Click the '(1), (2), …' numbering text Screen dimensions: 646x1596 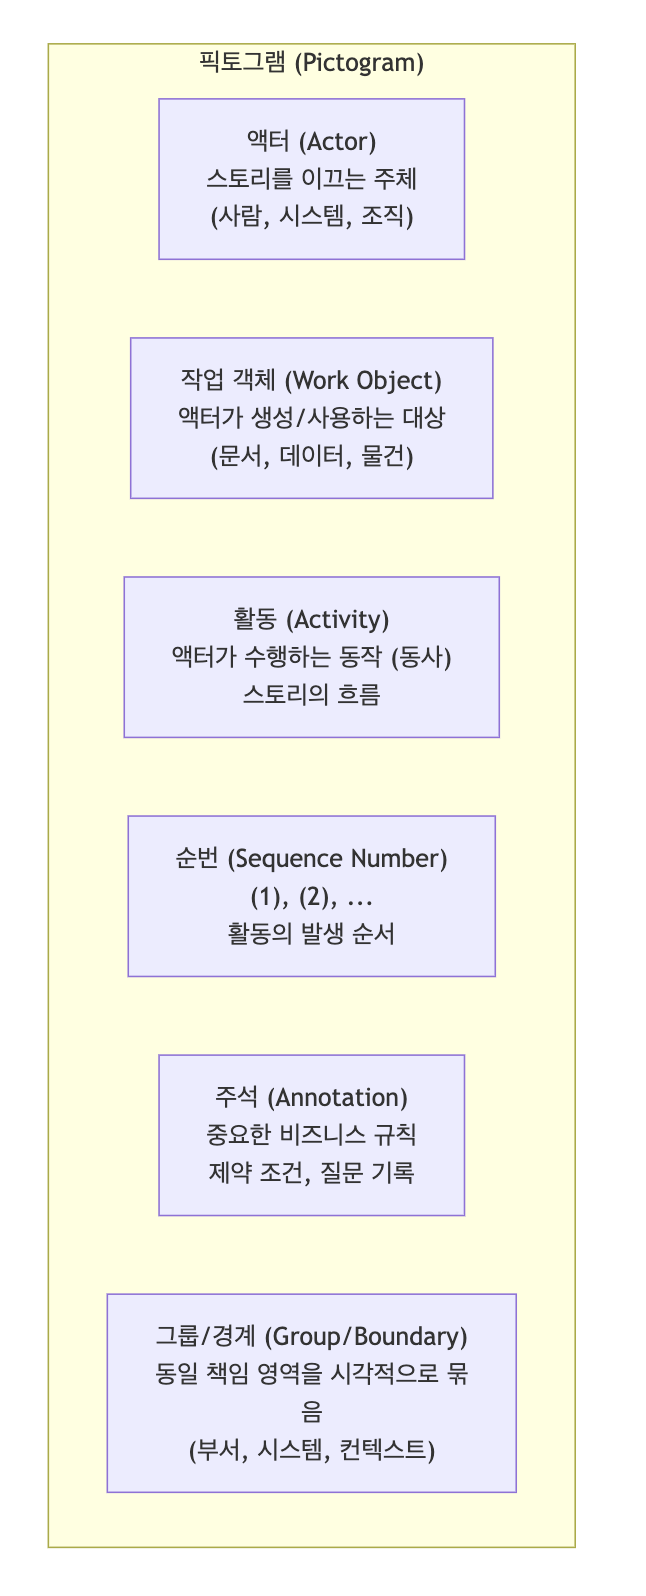coord(311,896)
